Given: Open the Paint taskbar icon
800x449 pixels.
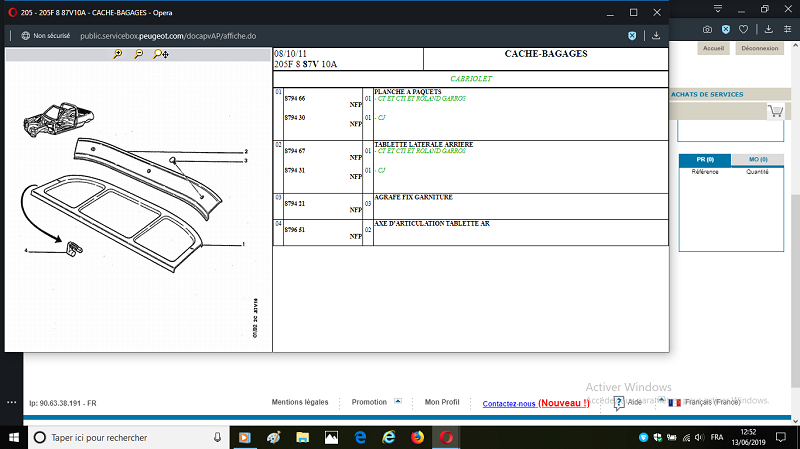Looking at the screenshot, I should 273,437.
